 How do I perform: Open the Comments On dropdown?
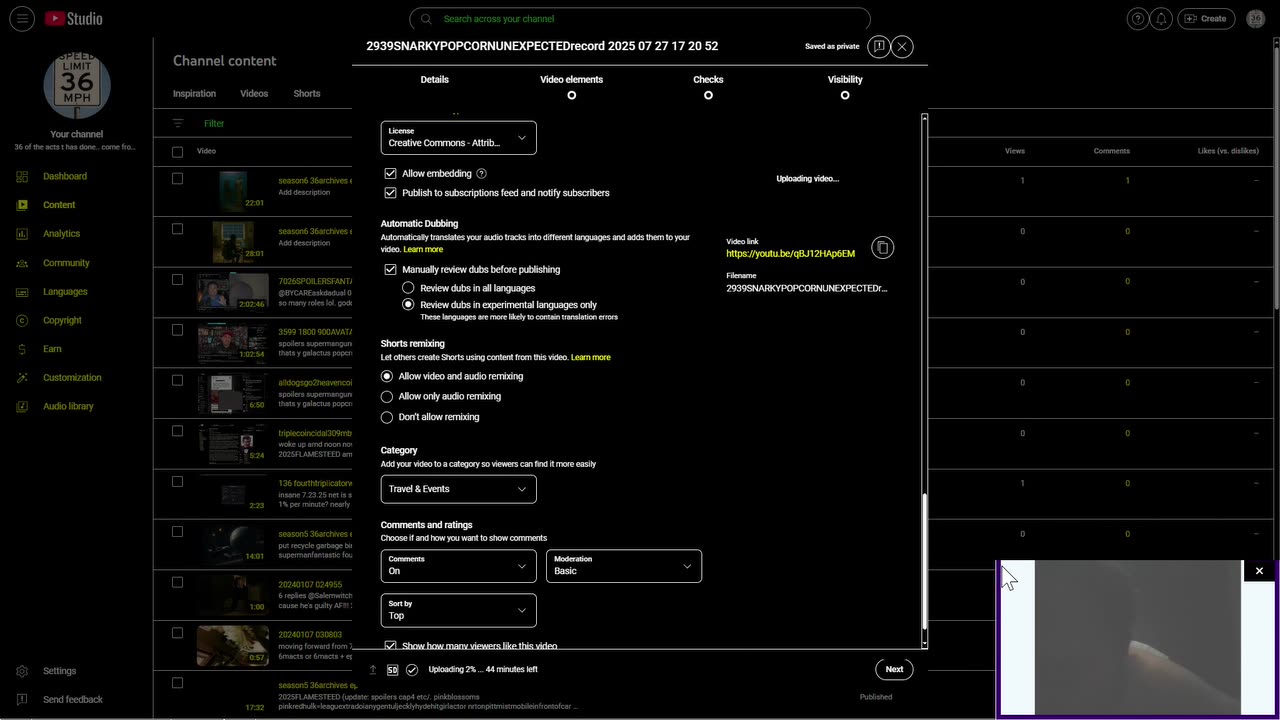point(458,566)
